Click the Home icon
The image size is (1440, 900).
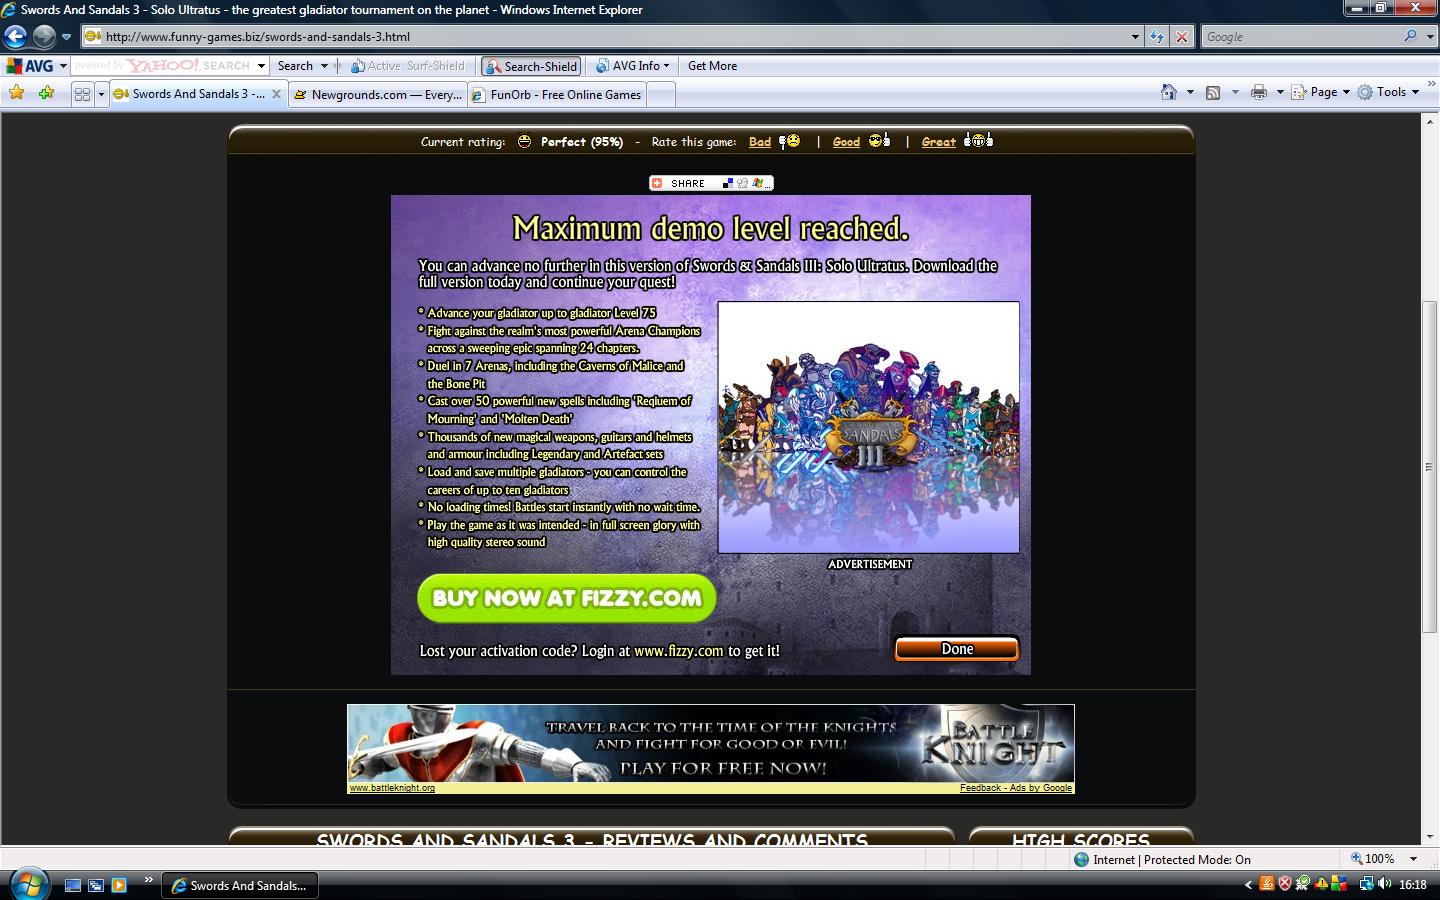[1169, 92]
